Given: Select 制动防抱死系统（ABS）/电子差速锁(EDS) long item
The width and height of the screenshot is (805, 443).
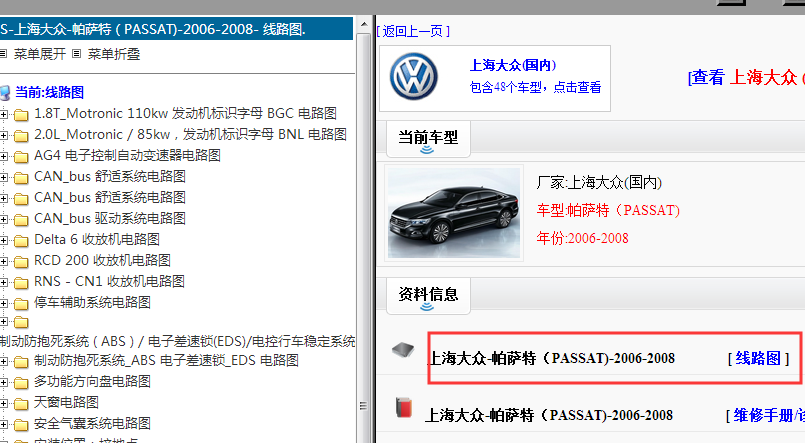Looking at the screenshot, I should click(178, 341).
